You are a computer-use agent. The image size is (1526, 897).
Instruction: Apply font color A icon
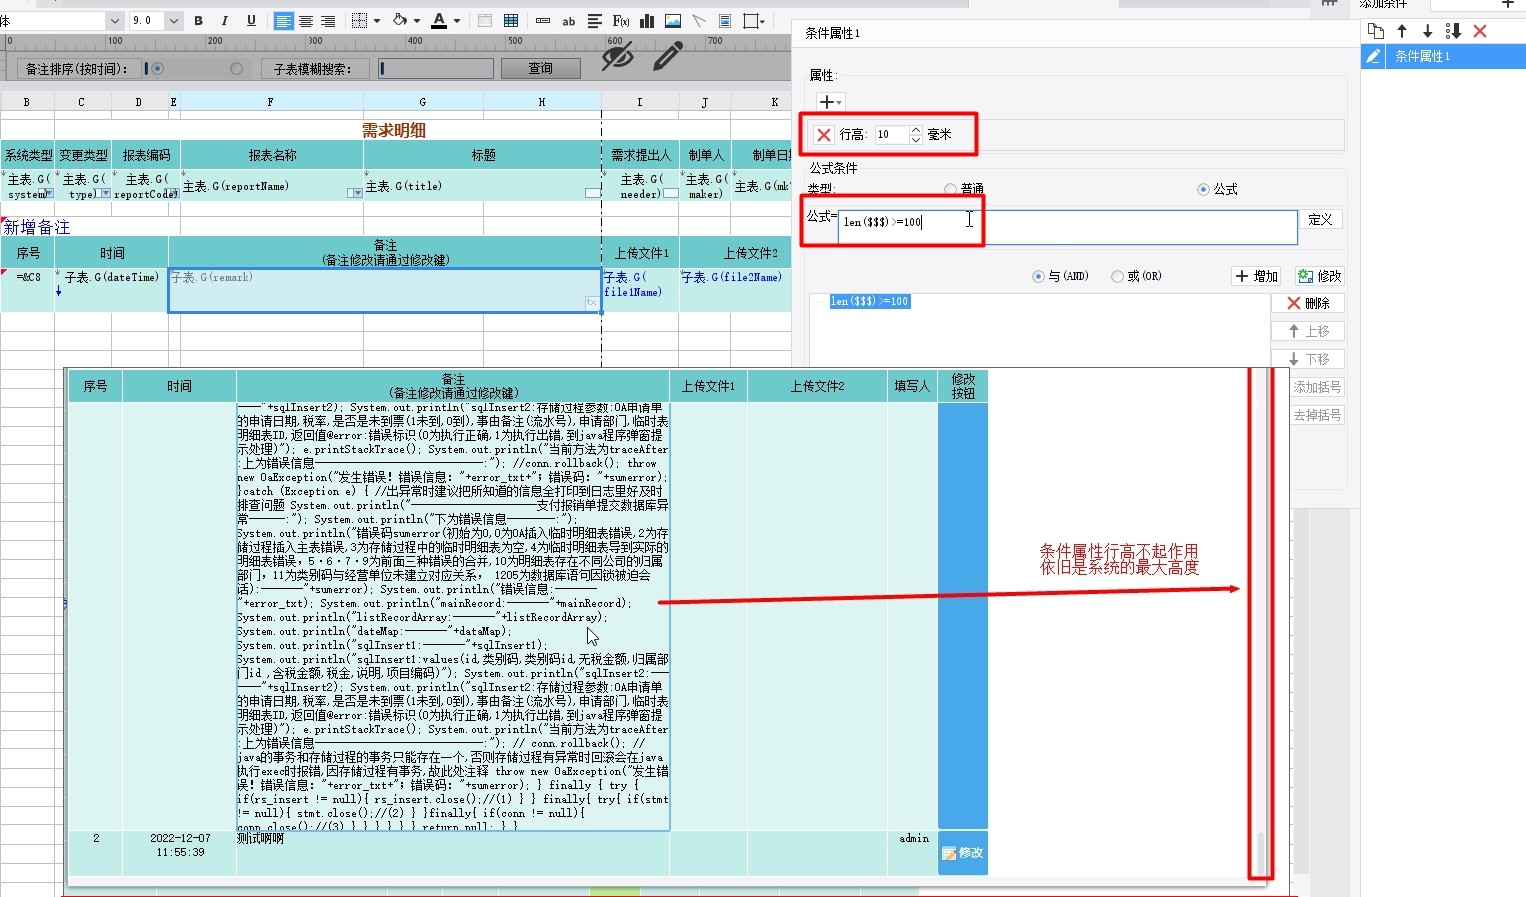438,20
